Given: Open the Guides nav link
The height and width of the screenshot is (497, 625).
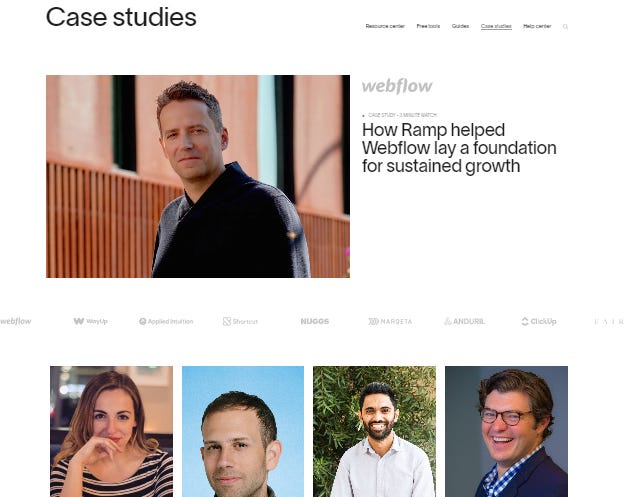Looking at the screenshot, I should click(460, 26).
